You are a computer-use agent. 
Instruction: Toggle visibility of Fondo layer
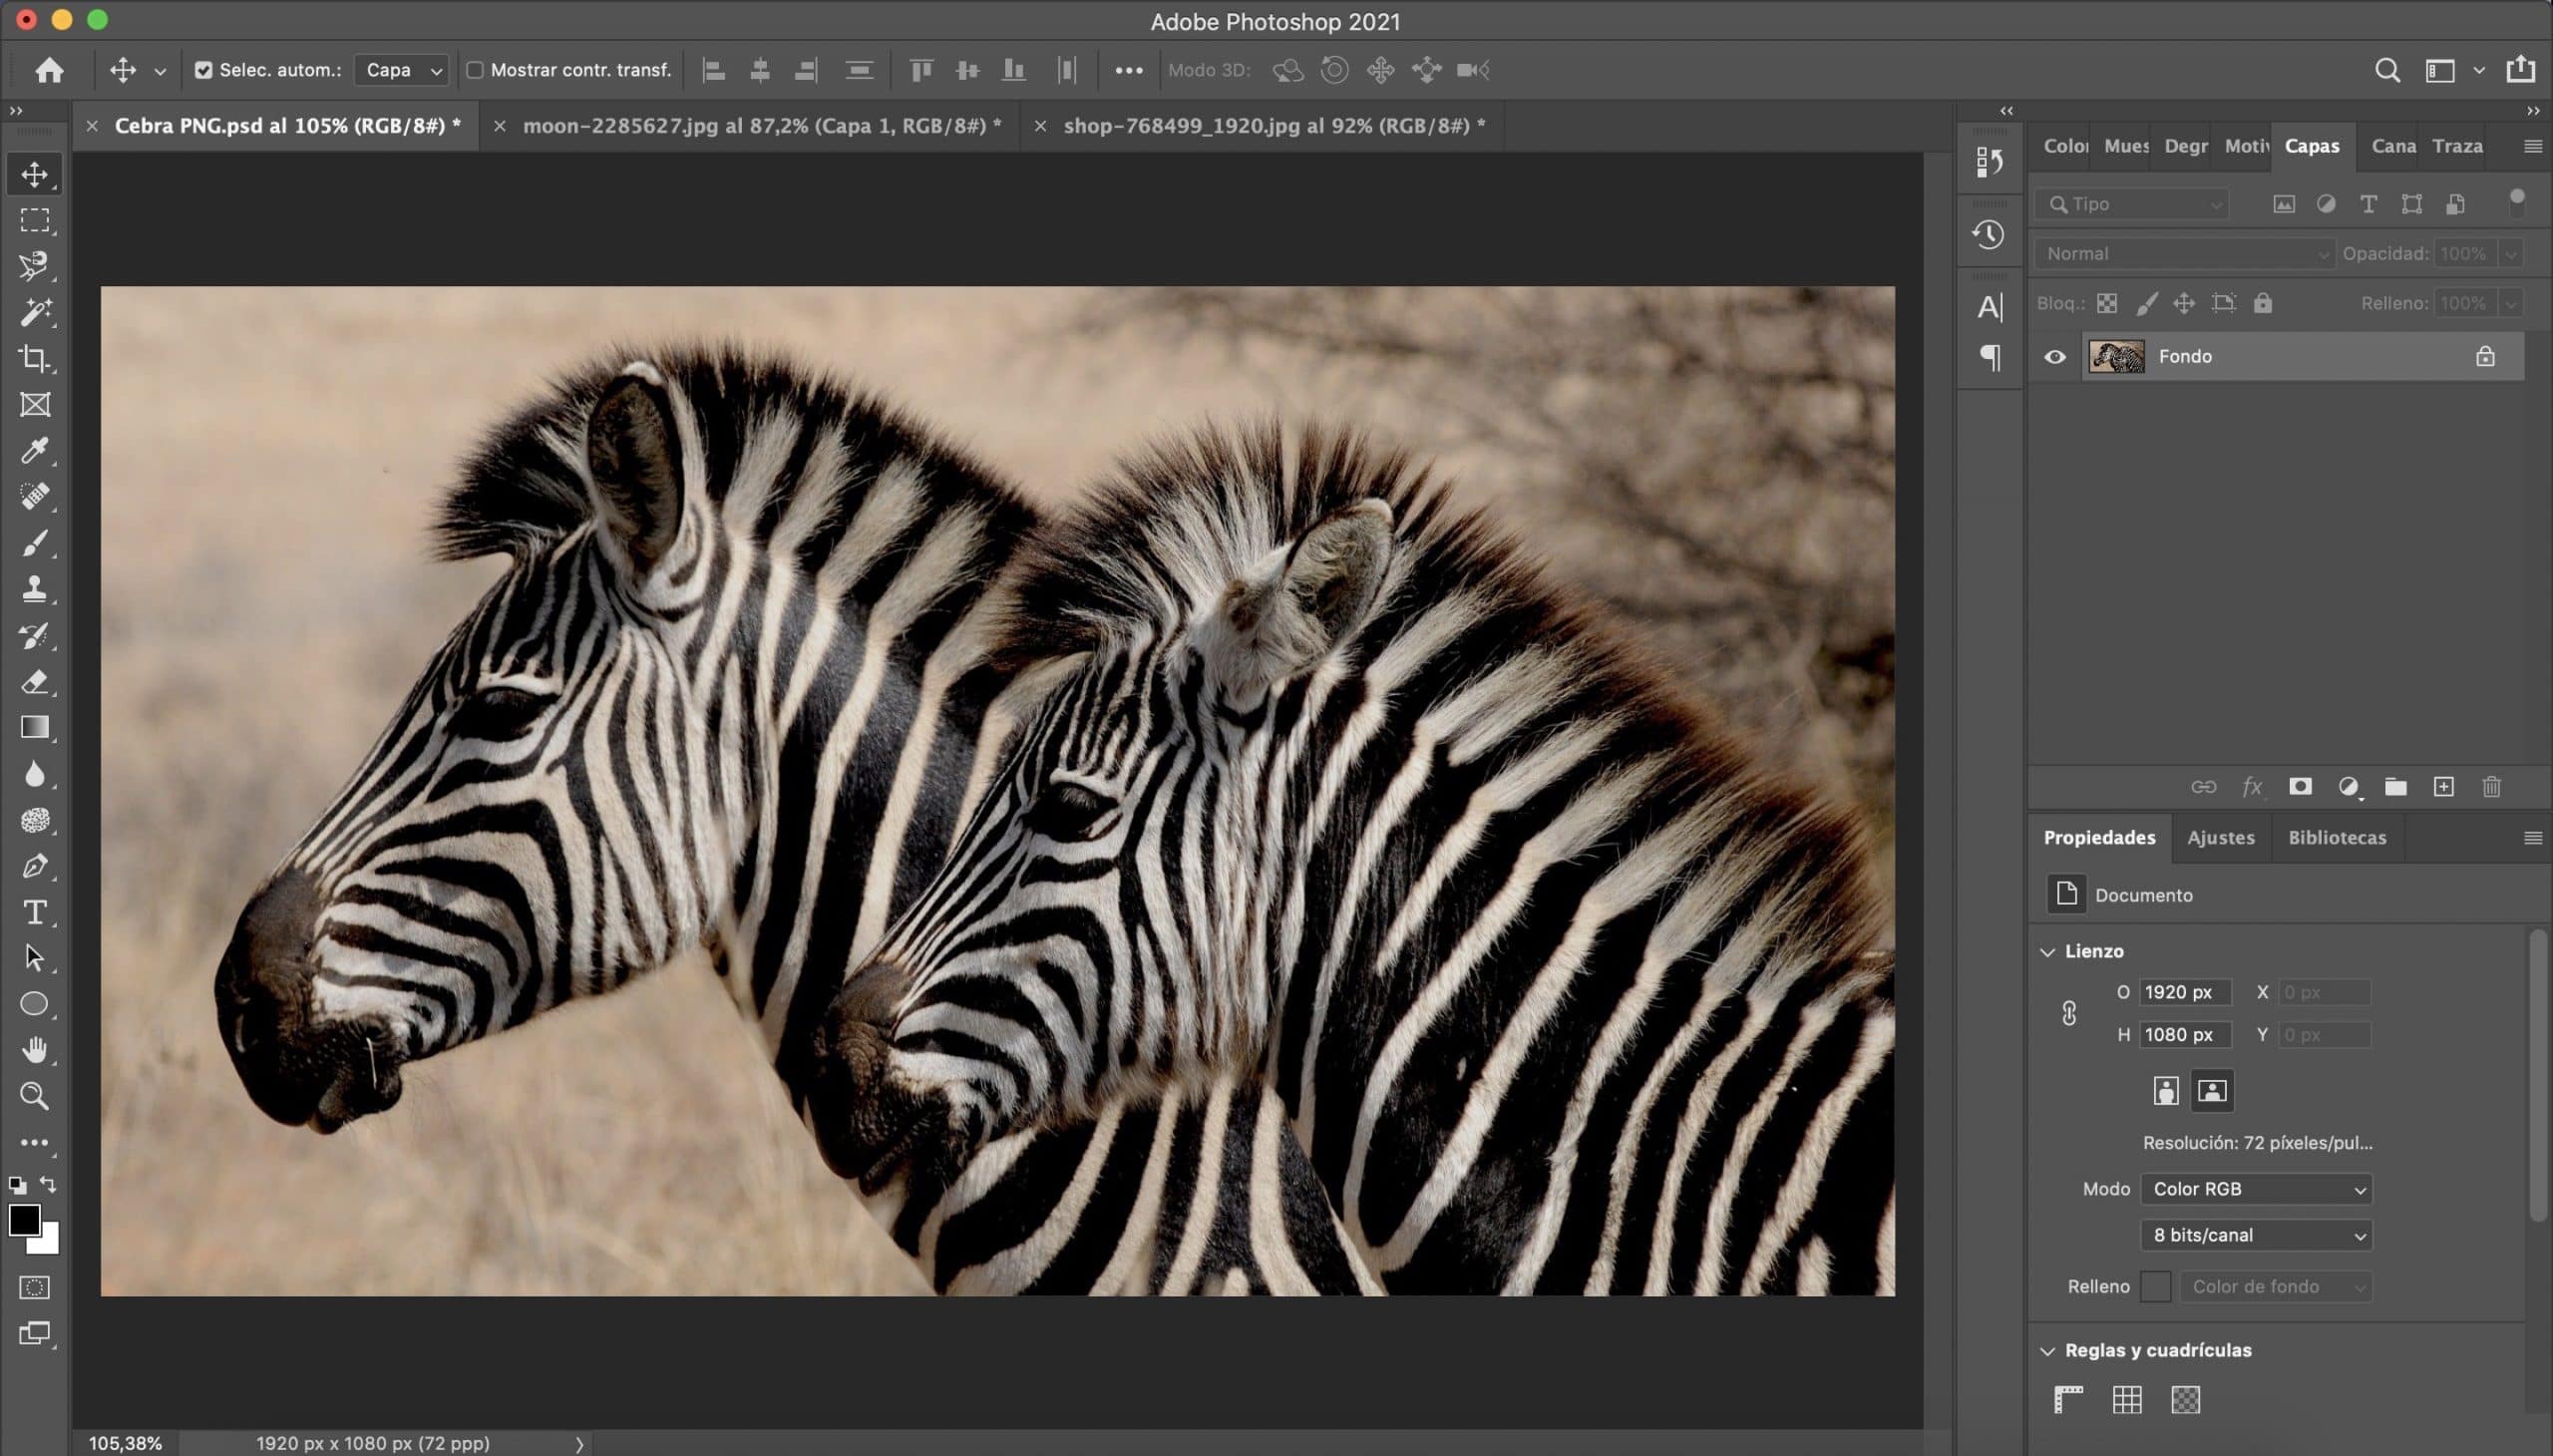(x=2055, y=356)
